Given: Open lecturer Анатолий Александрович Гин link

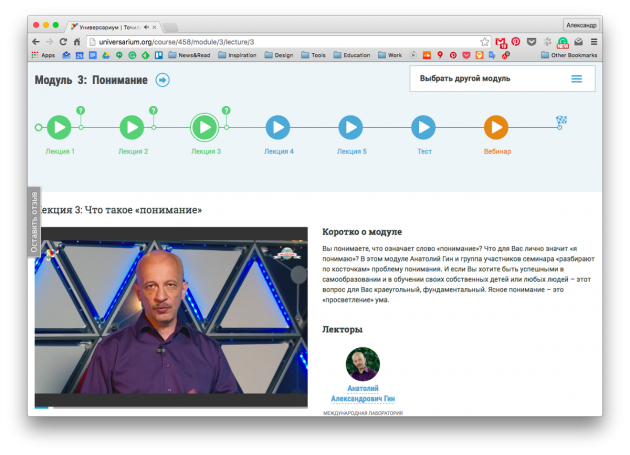Looking at the screenshot, I should click(x=362, y=393).
